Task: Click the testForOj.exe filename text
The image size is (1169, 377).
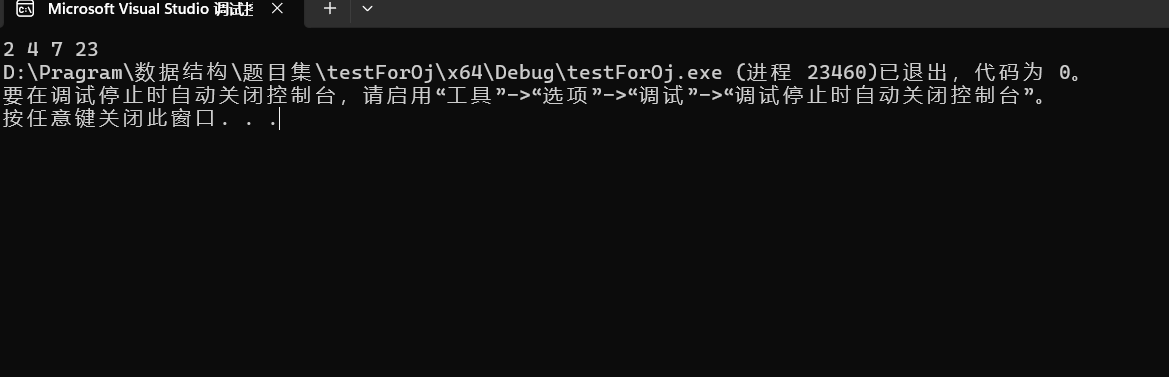Action: [644, 73]
